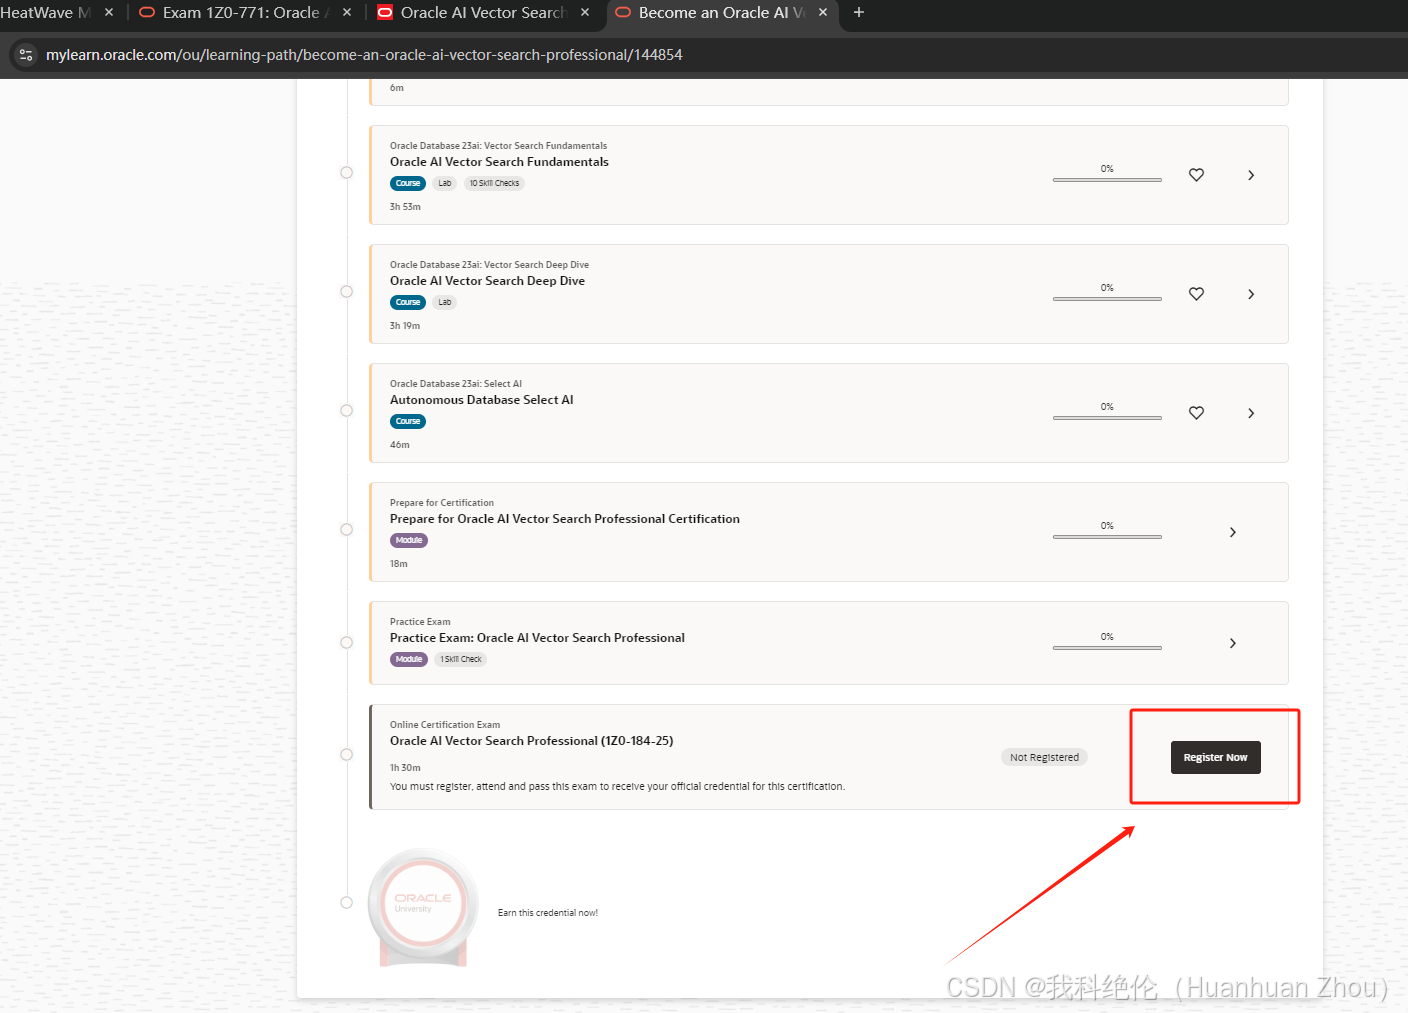The height and width of the screenshot is (1013, 1408).
Task: Click Deep Dive course 0% progress bar
Action: coord(1107,299)
